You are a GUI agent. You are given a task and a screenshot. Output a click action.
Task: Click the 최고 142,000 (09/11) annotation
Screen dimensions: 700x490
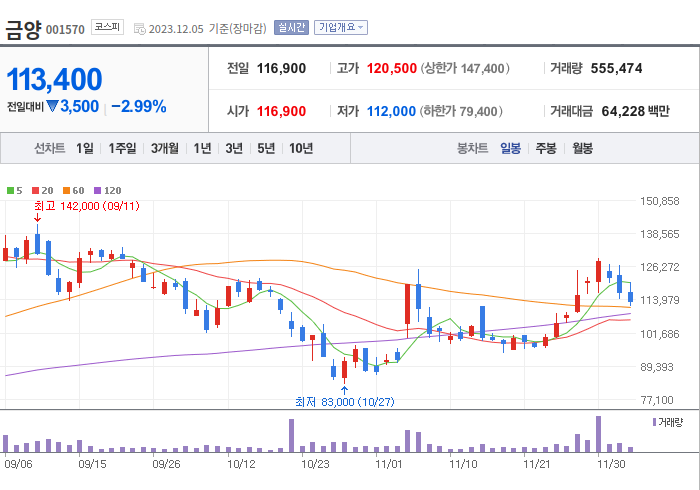pos(87,206)
